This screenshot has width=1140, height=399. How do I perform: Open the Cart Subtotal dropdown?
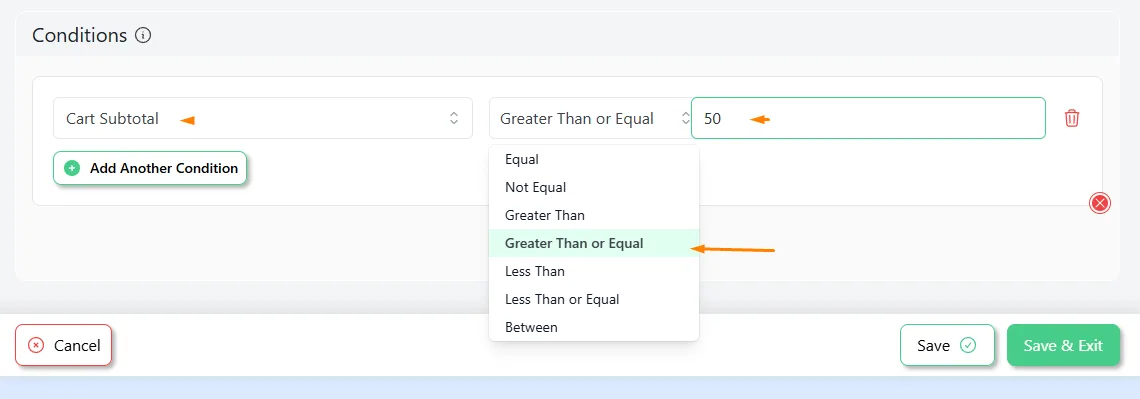[x=262, y=118]
